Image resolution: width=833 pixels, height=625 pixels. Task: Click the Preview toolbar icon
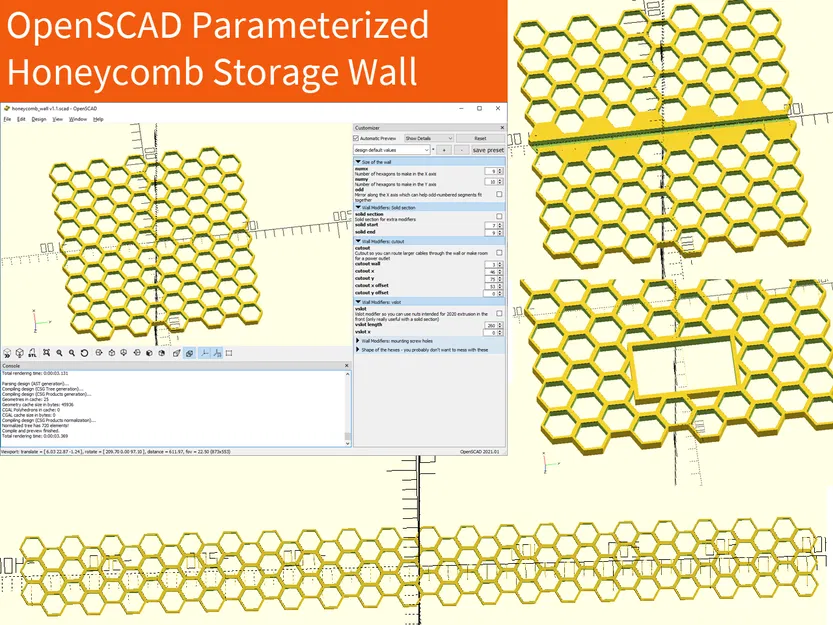click(7, 353)
